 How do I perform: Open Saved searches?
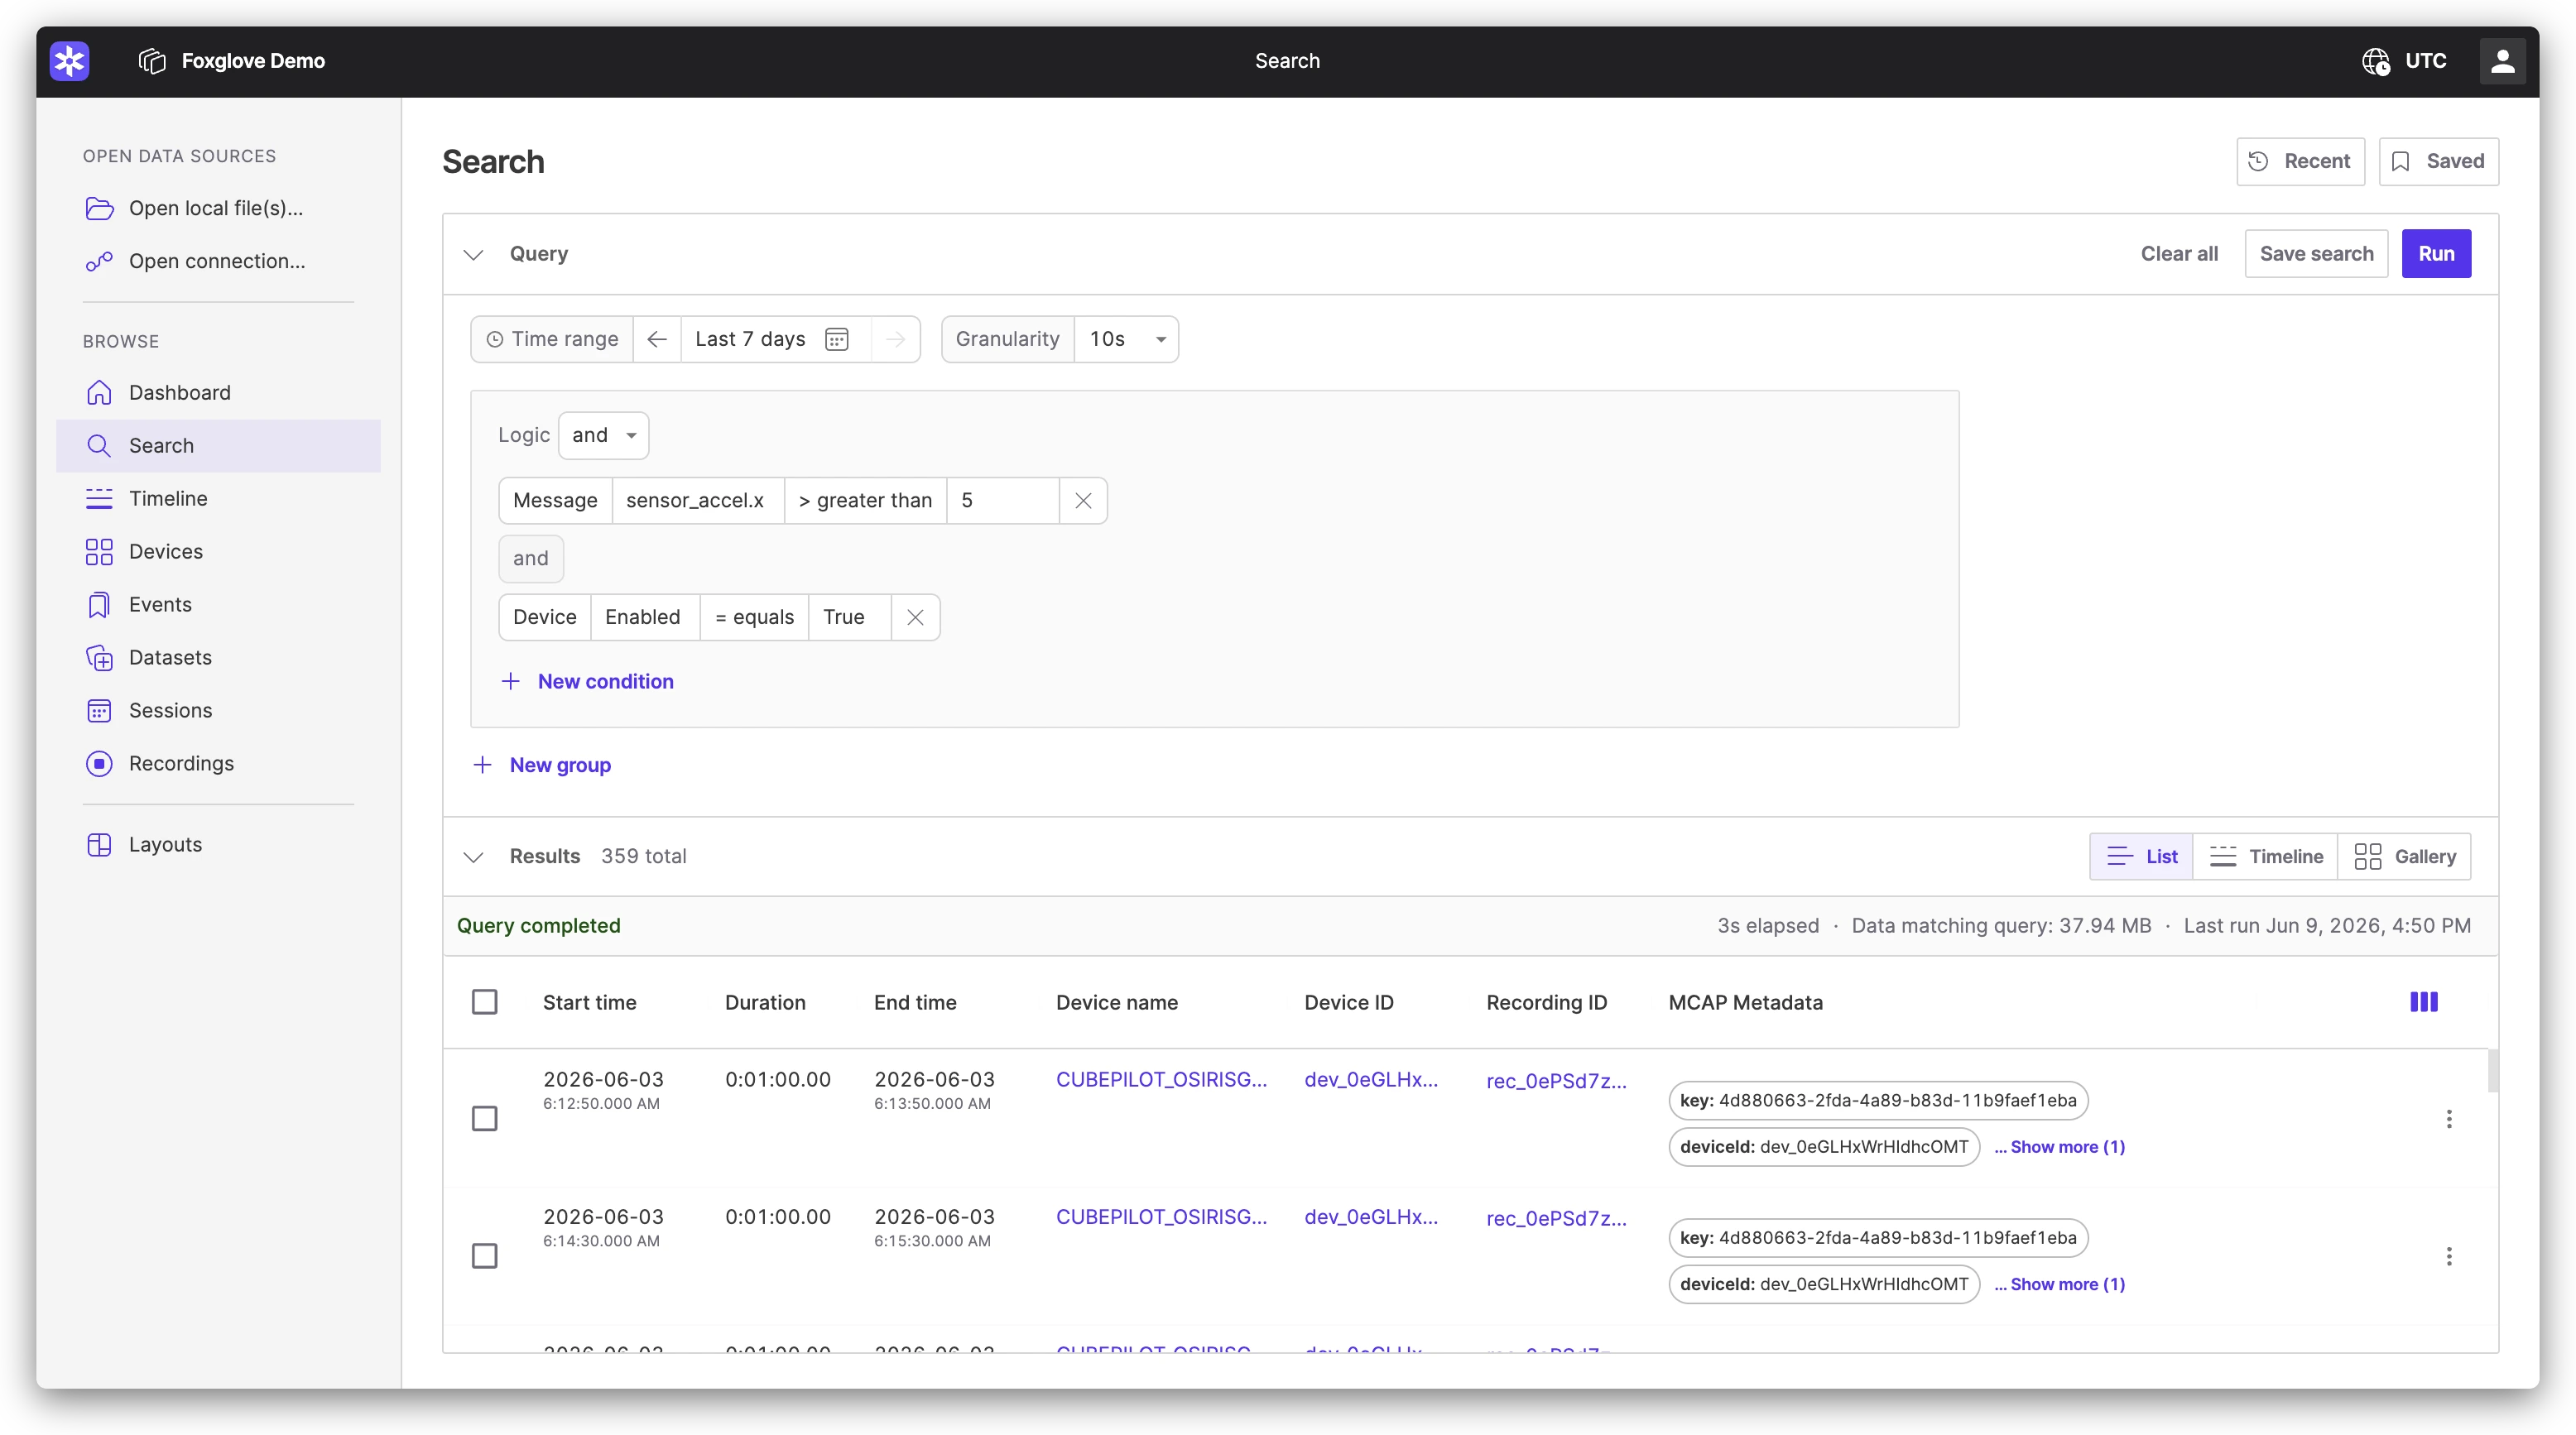click(x=2438, y=161)
